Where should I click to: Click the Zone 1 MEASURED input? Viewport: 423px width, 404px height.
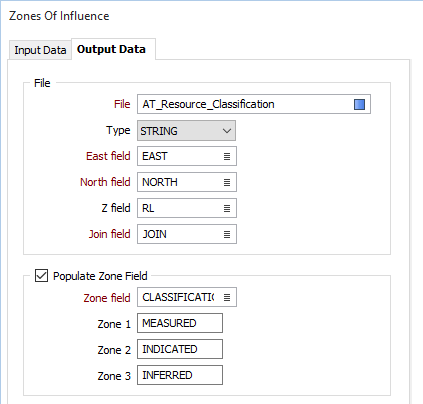click(x=180, y=323)
